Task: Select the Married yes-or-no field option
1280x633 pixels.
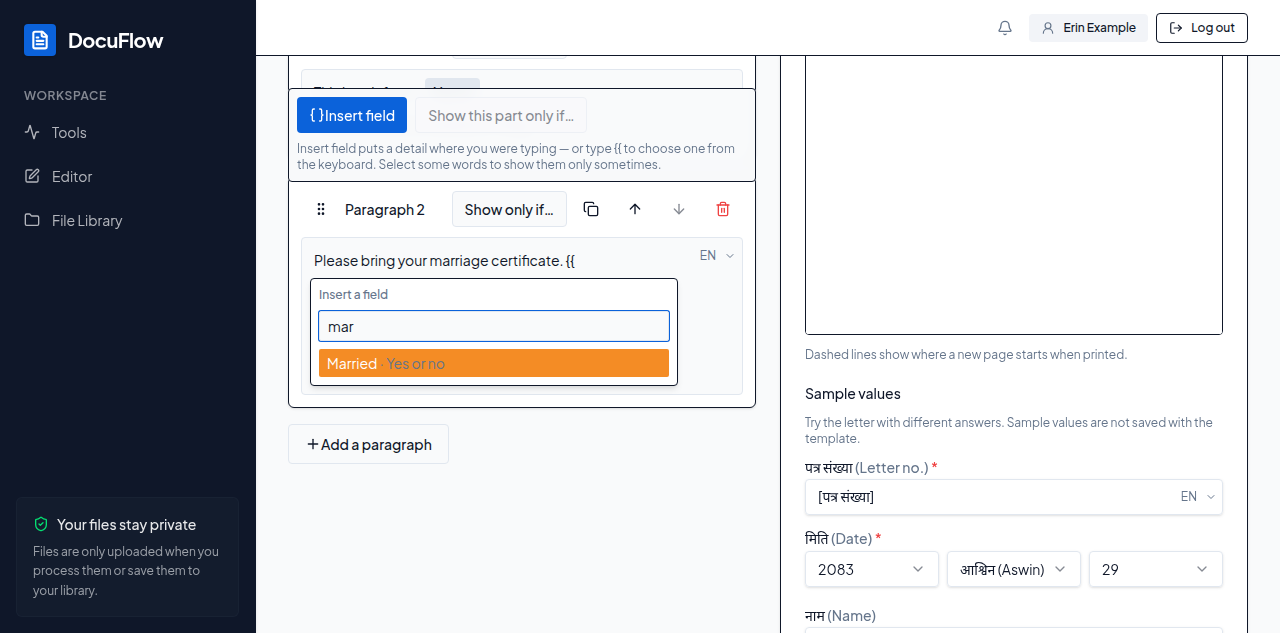Action: click(494, 363)
